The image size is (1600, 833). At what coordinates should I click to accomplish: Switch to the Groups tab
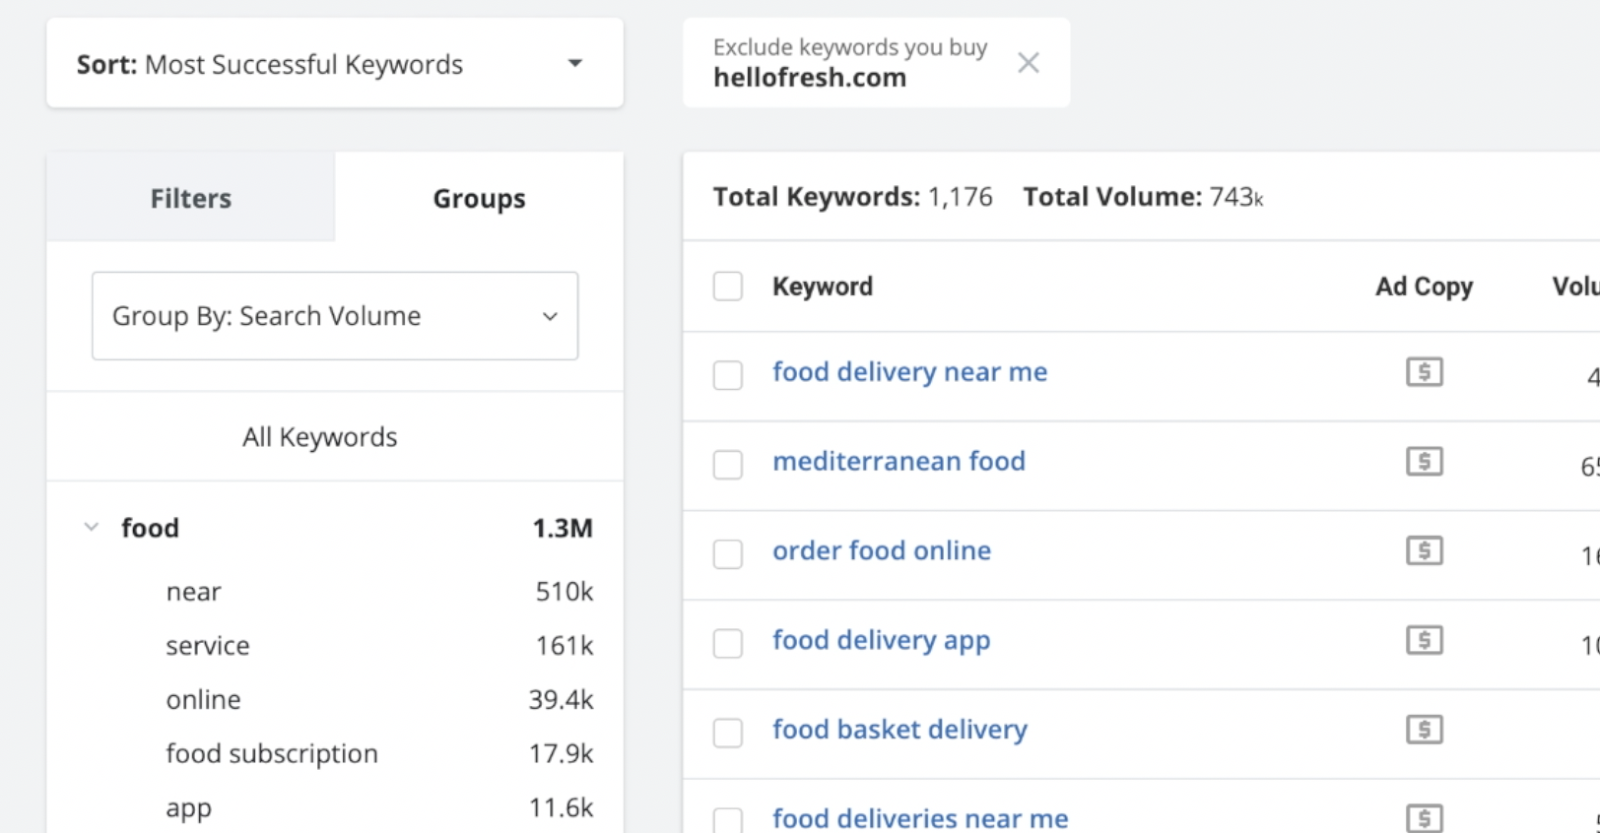[479, 198]
